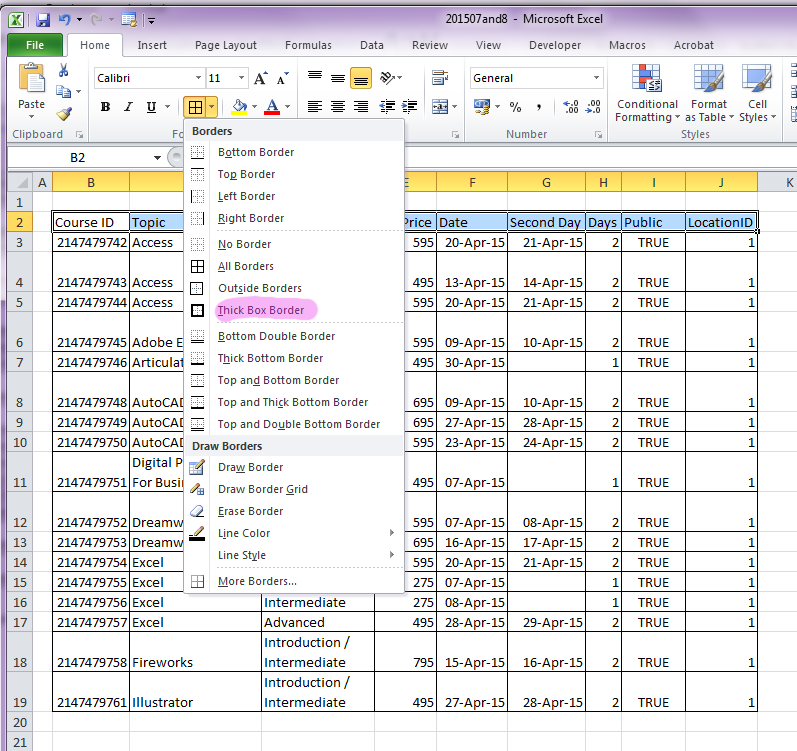This screenshot has width=797, height=751.
Task: Switch to the Page Layout tab
Action: coord(226,45)
